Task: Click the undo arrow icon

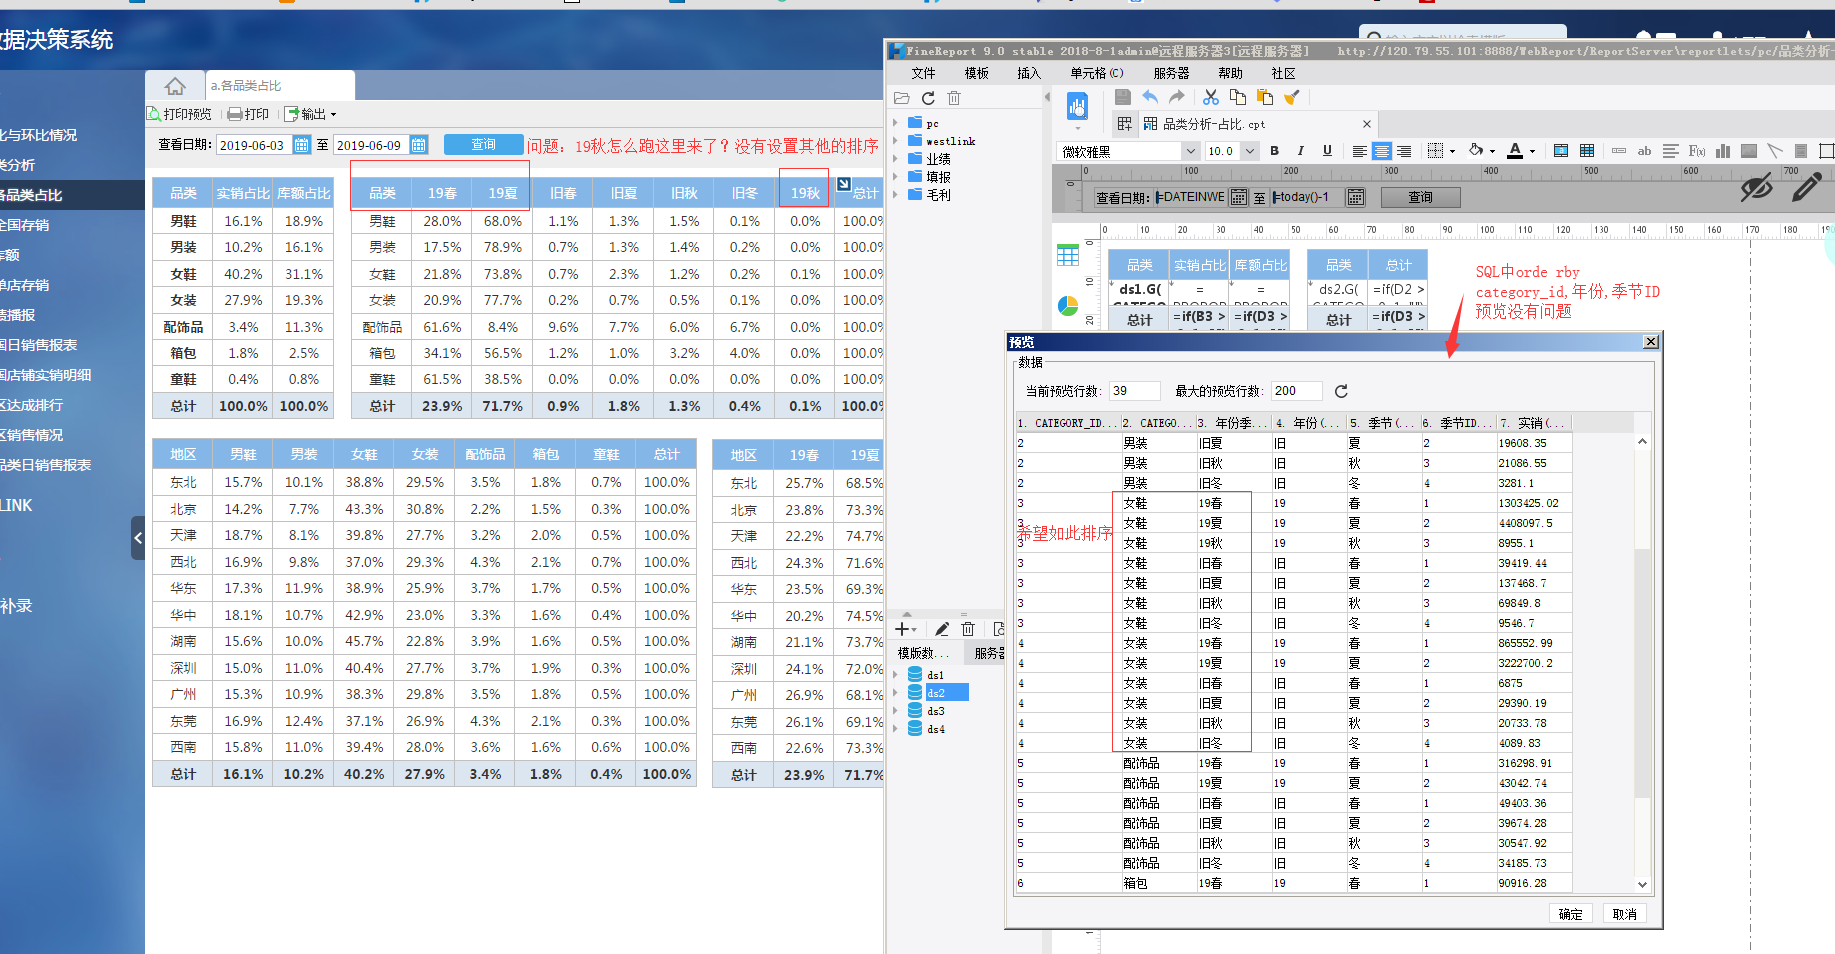Action: (x=1150, y=97)
